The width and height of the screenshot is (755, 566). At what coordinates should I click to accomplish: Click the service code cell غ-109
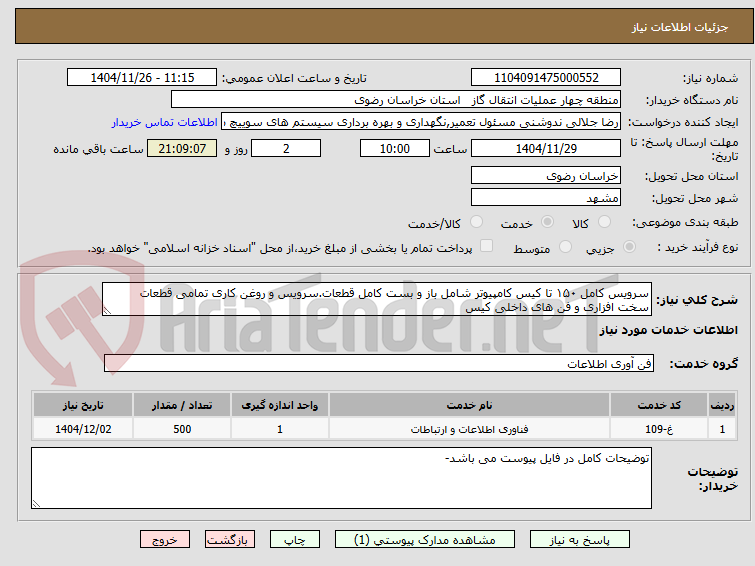click(x=658, y=429)
